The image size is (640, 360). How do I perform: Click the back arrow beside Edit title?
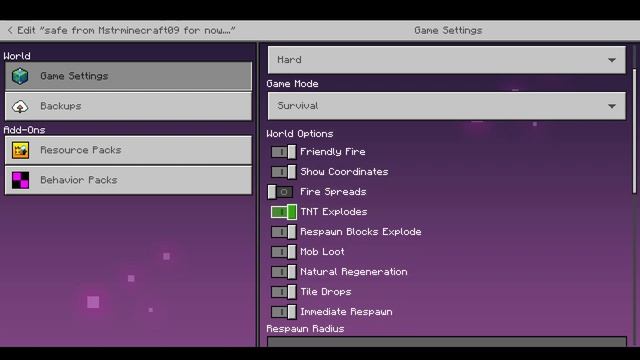coord(10,30)
